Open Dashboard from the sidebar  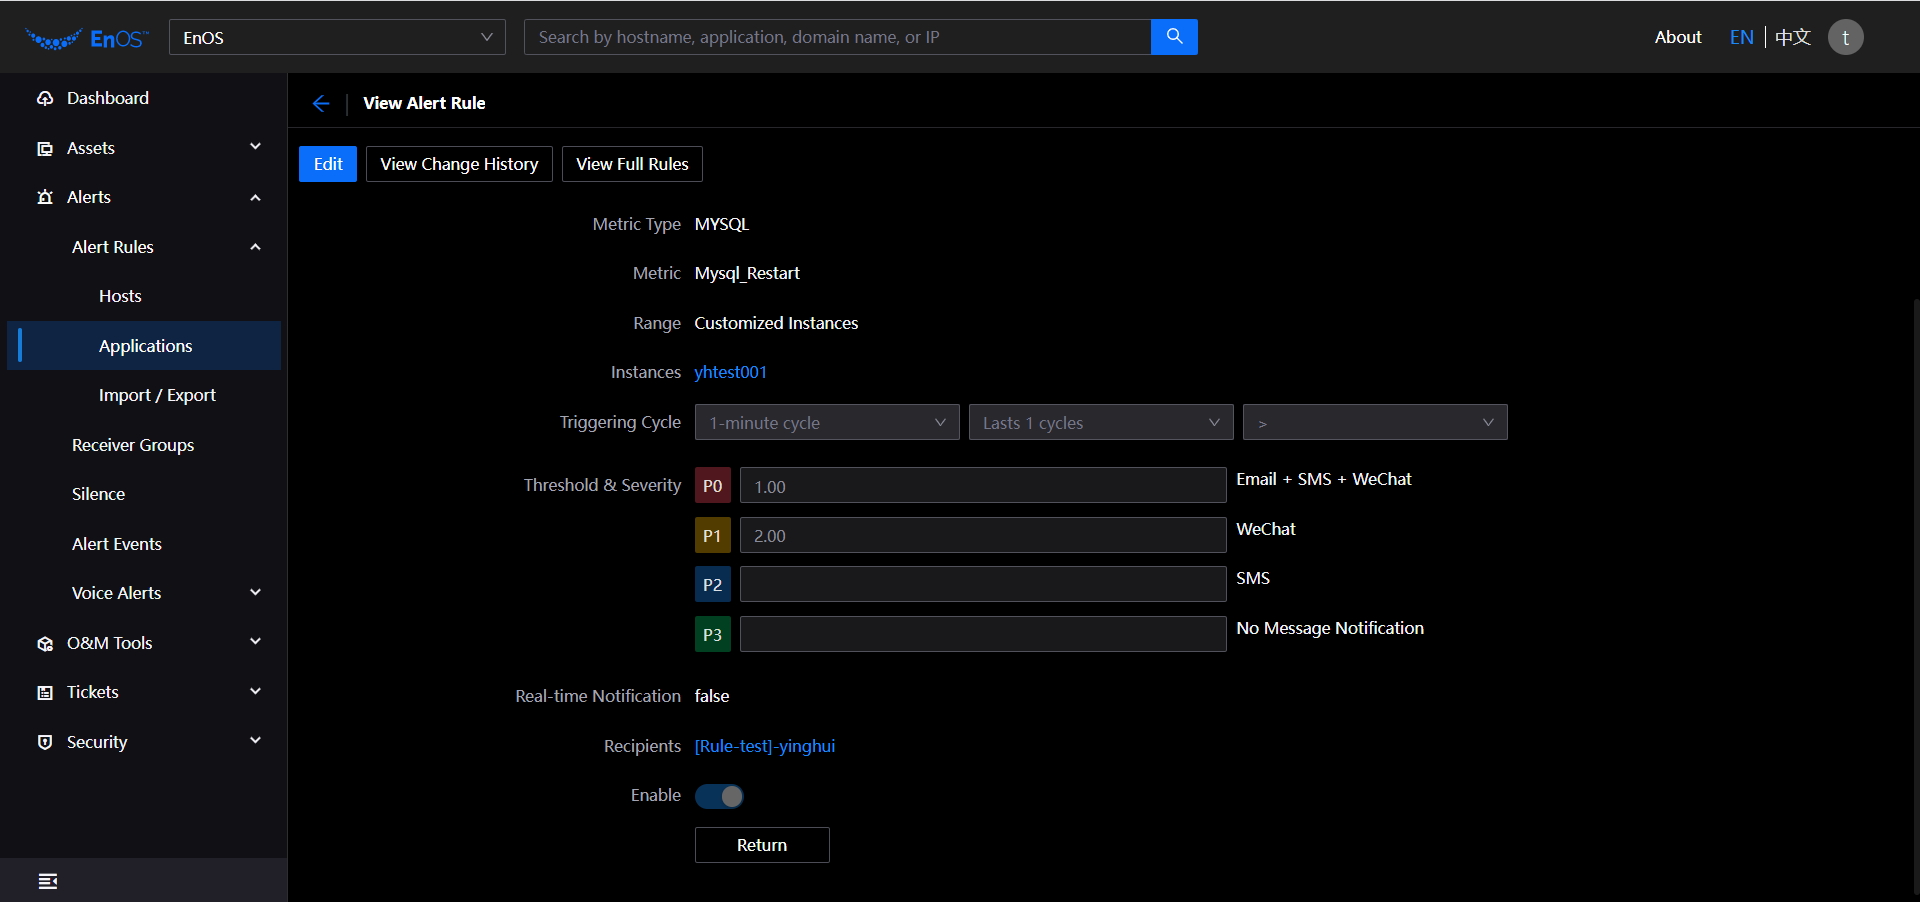point(108,98)
